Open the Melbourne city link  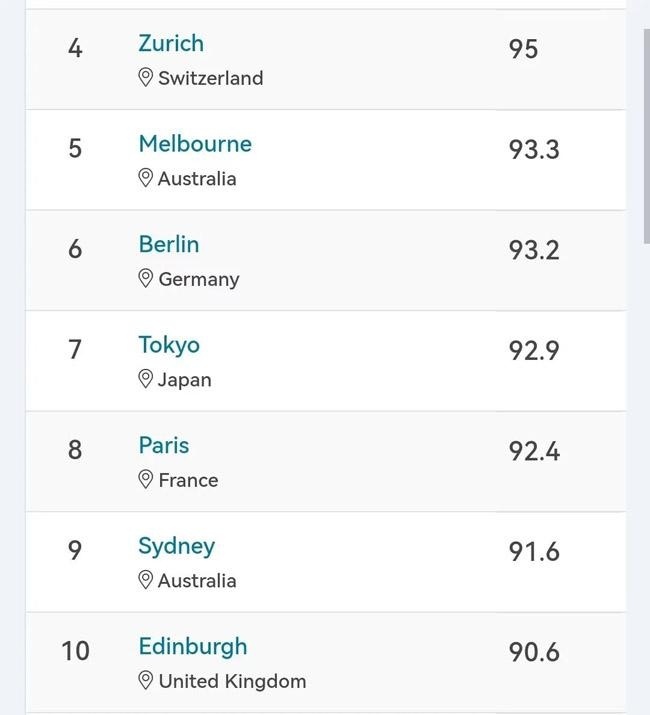pyautogui.click(x=195, y=144)
